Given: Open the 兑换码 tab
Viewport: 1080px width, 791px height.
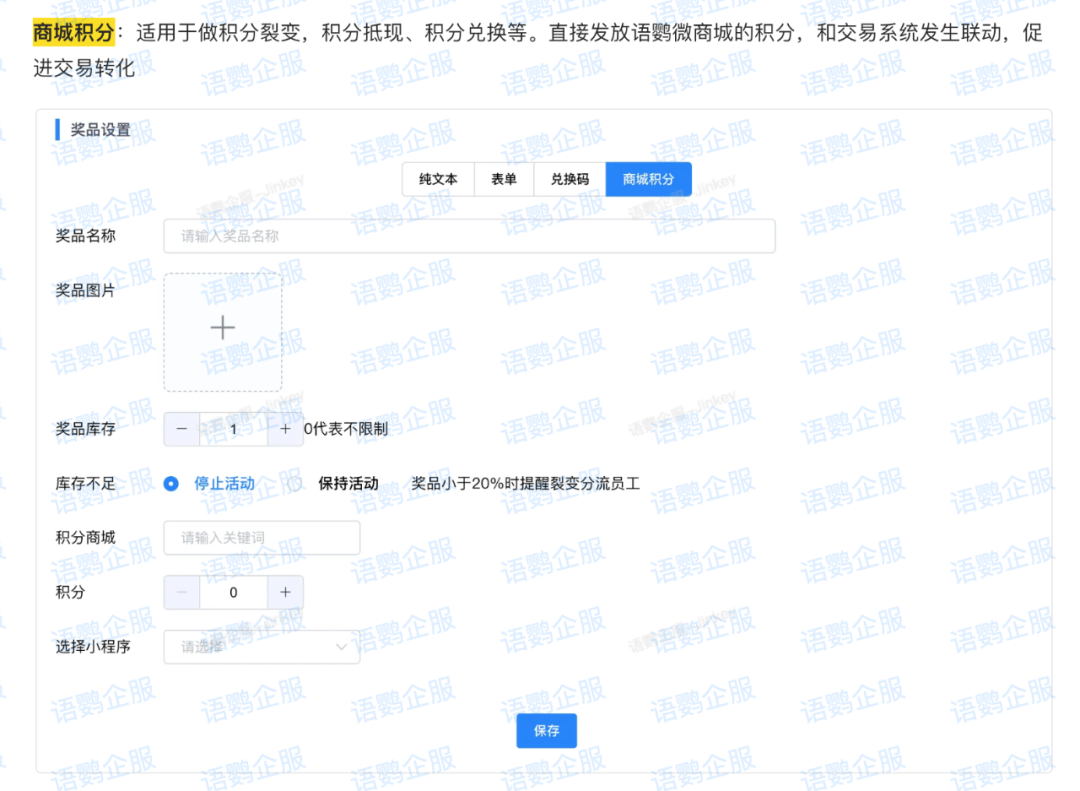Looking at the screenshot, I should pyautogui.click(x=570, y=179).
